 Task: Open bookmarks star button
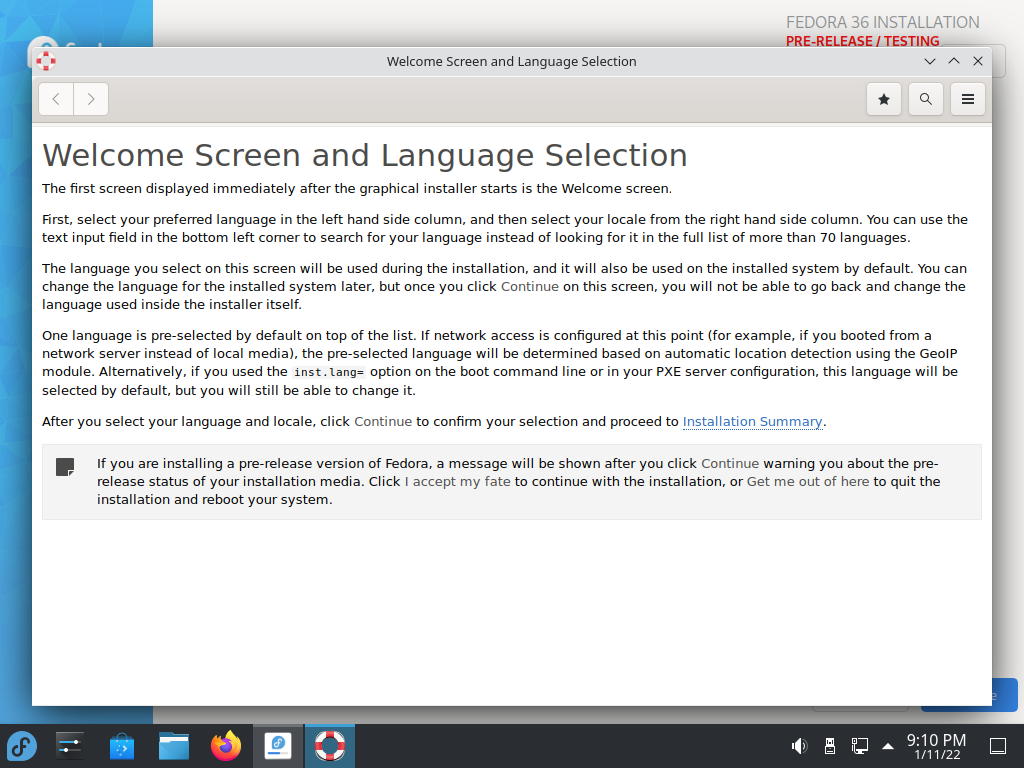[x=884, y=99]
